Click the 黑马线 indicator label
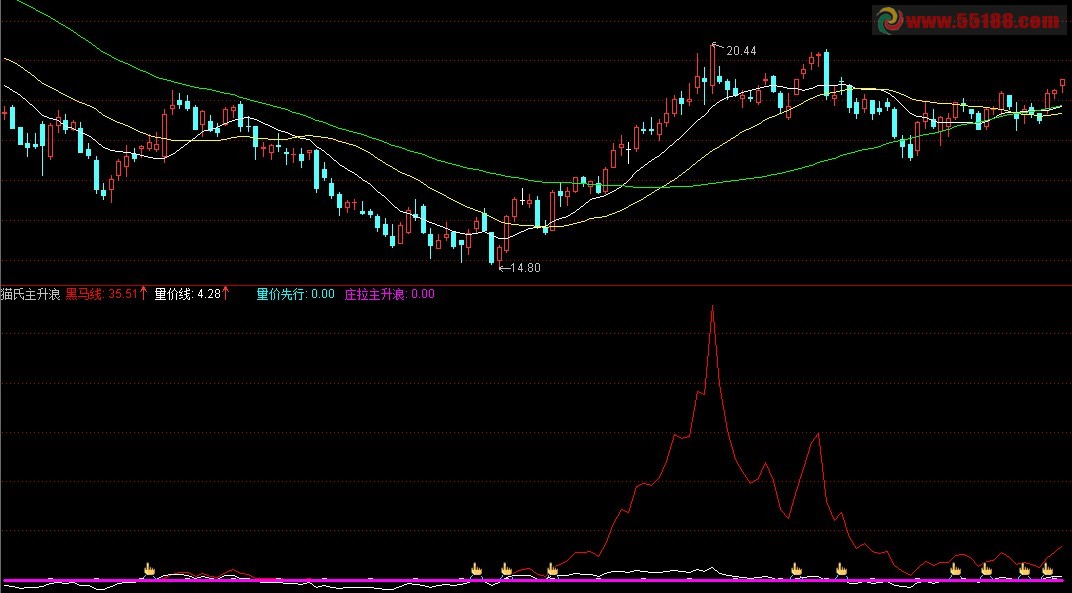 [x=85, y=295]
